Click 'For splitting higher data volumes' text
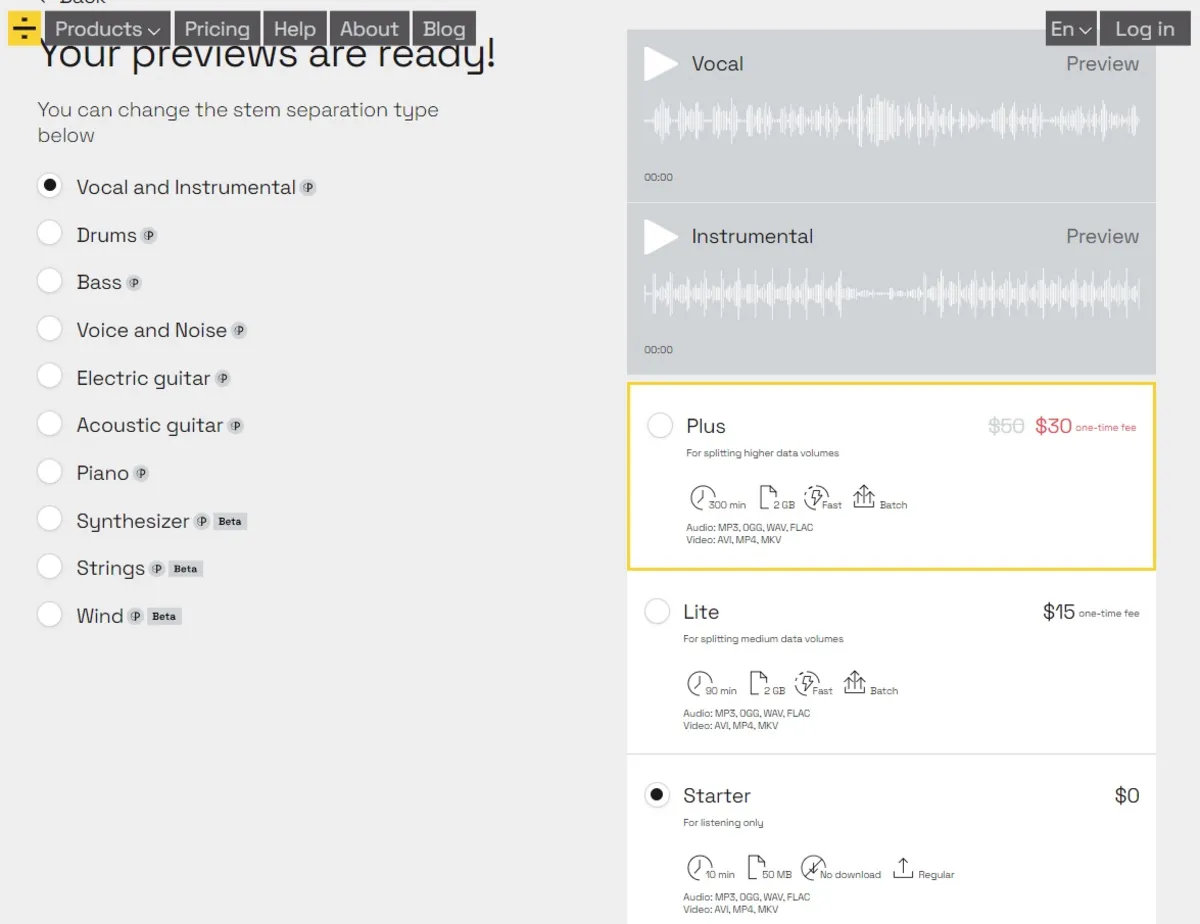Screen dimensions: 1200x924 (762, 453)
